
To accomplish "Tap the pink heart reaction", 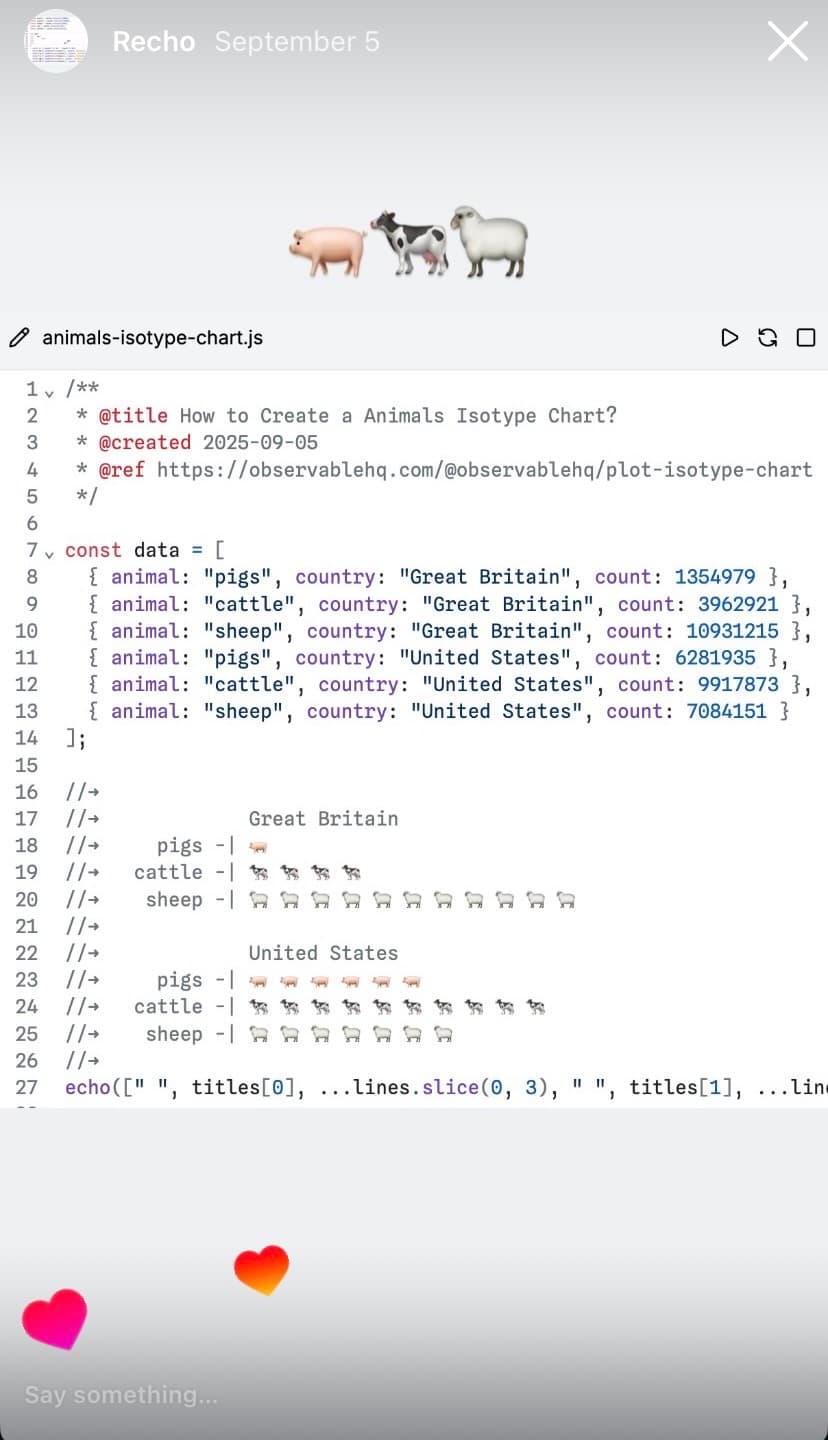I will coord(55,1318).
